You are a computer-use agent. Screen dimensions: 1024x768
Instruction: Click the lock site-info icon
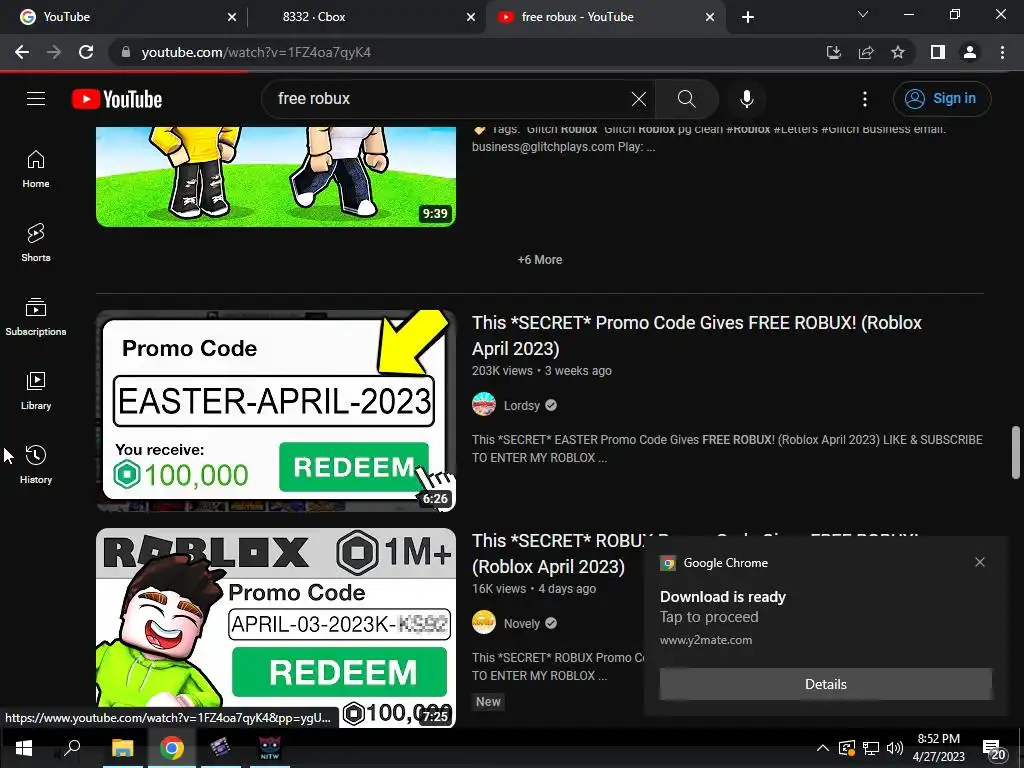pos(126,52)
